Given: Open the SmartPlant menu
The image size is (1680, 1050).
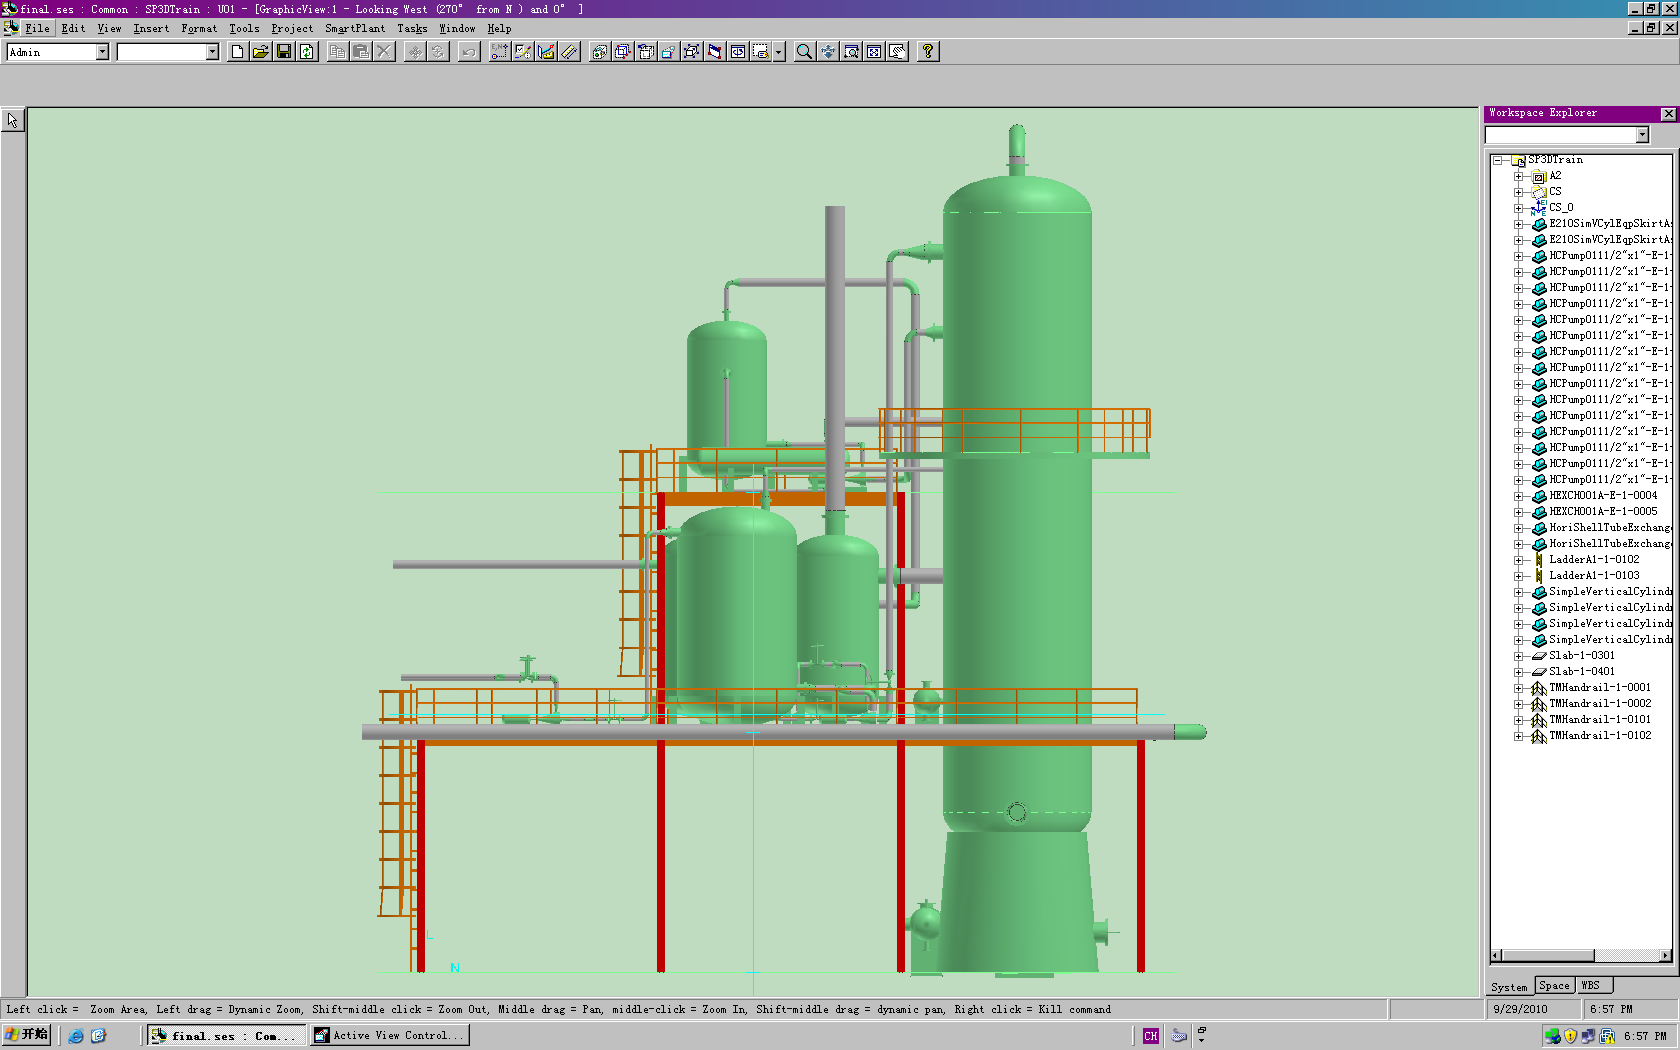Looking at the screenshot, I should [354, 29].
